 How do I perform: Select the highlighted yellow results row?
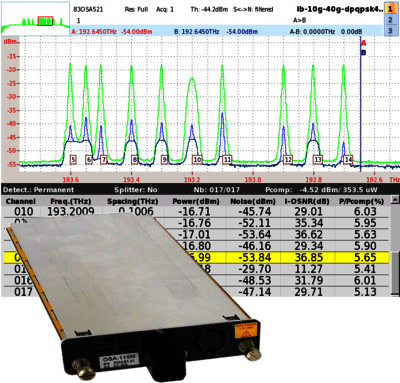[196, 258]
